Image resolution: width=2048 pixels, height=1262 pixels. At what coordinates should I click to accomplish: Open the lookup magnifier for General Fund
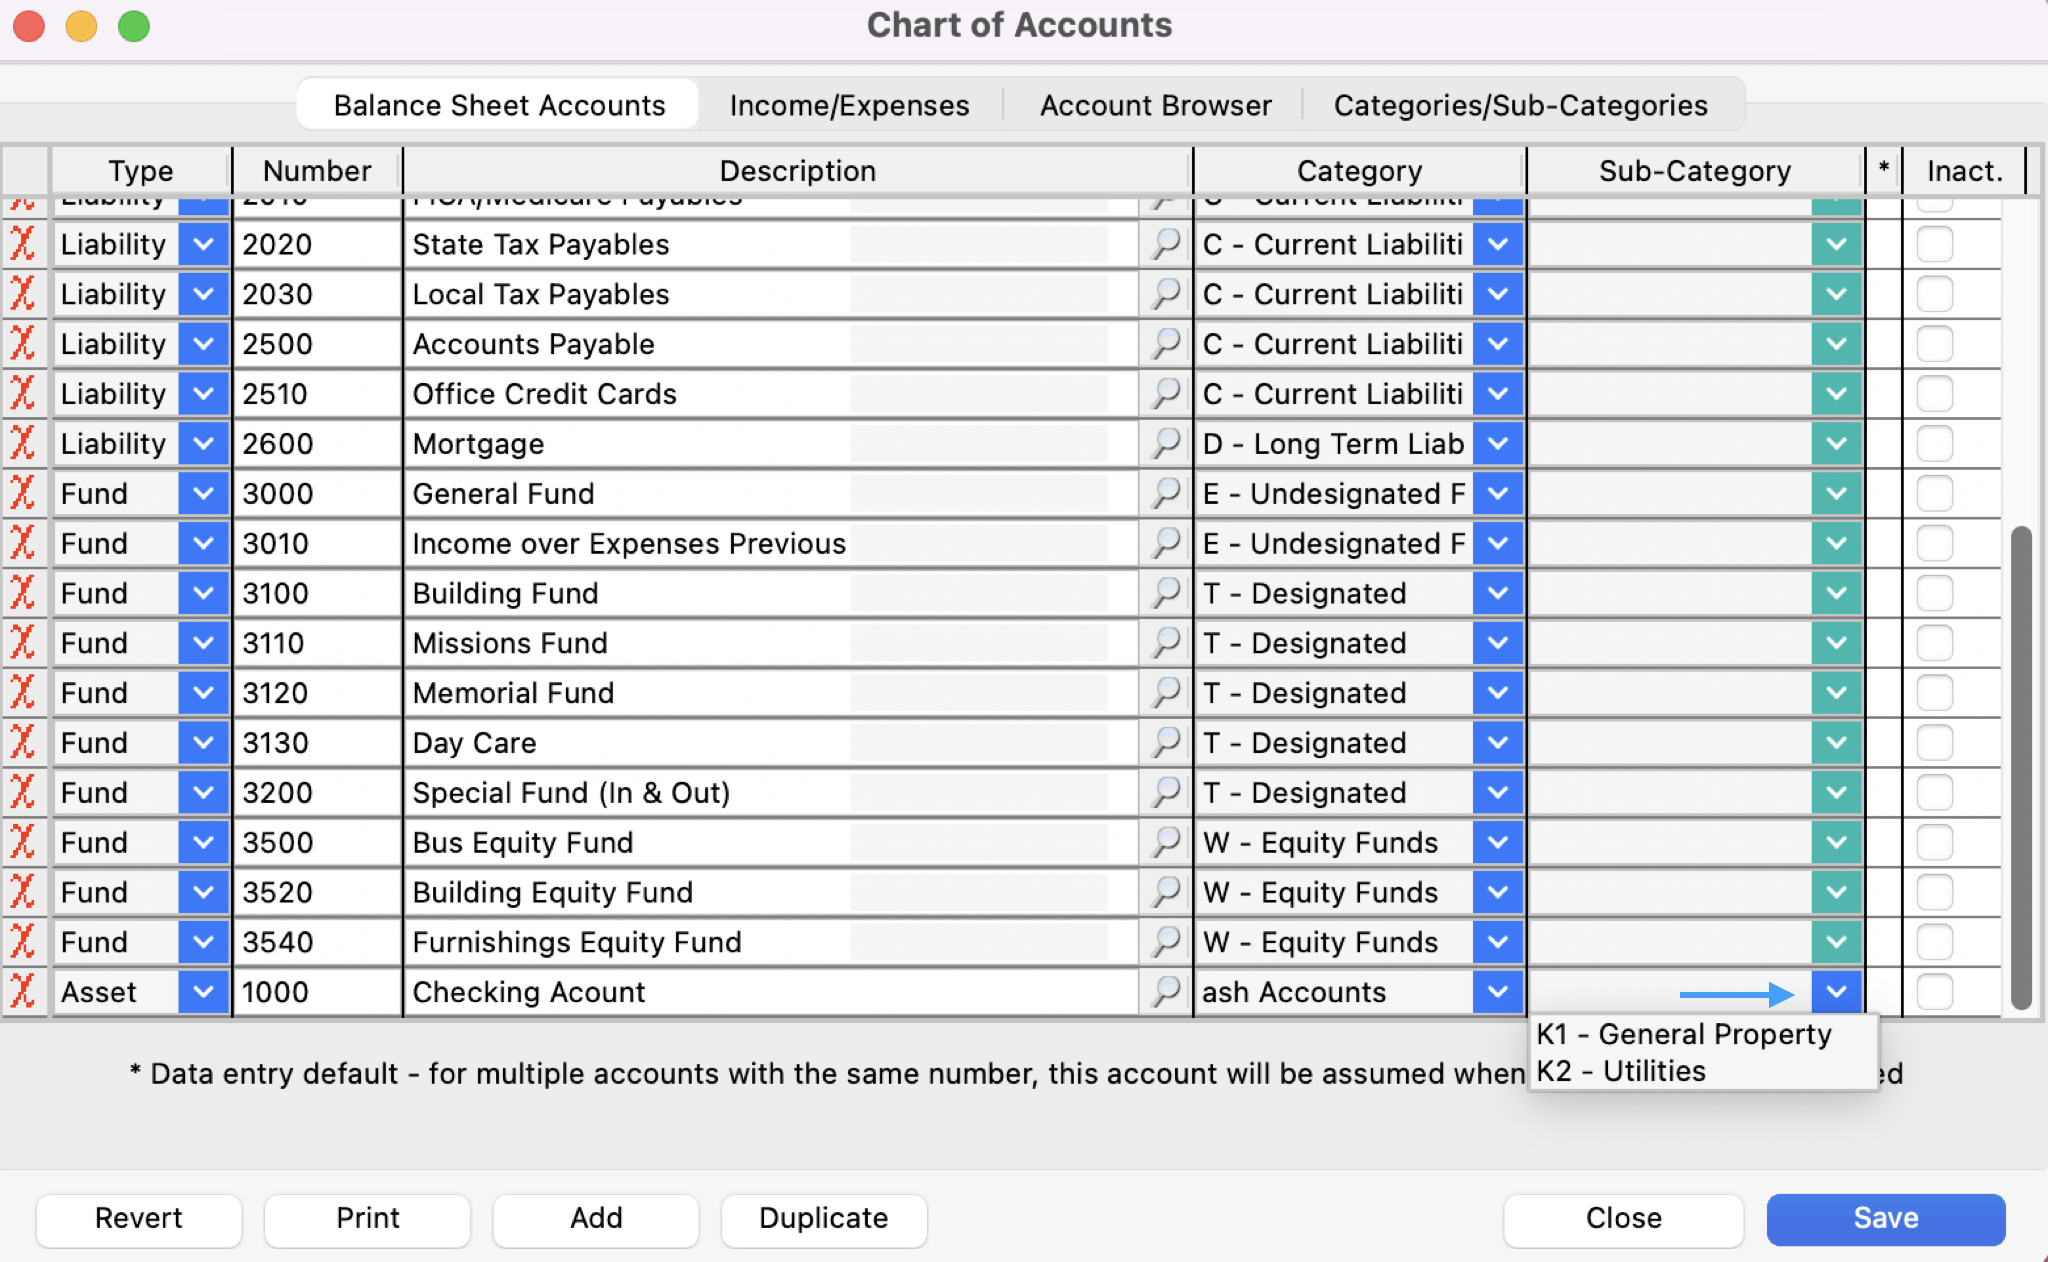[1165, 493]
